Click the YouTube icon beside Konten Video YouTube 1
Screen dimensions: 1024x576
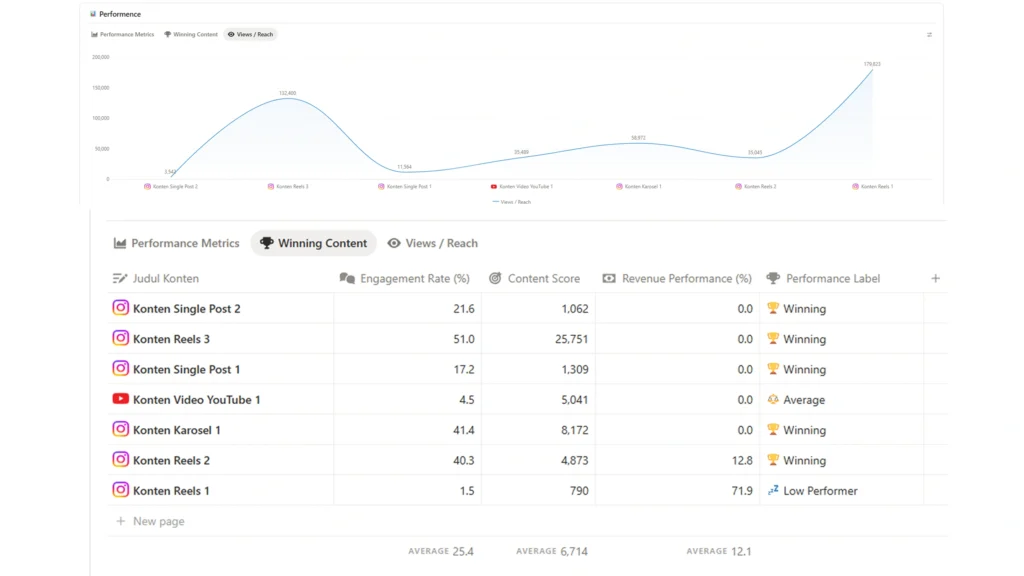point(121,399)
